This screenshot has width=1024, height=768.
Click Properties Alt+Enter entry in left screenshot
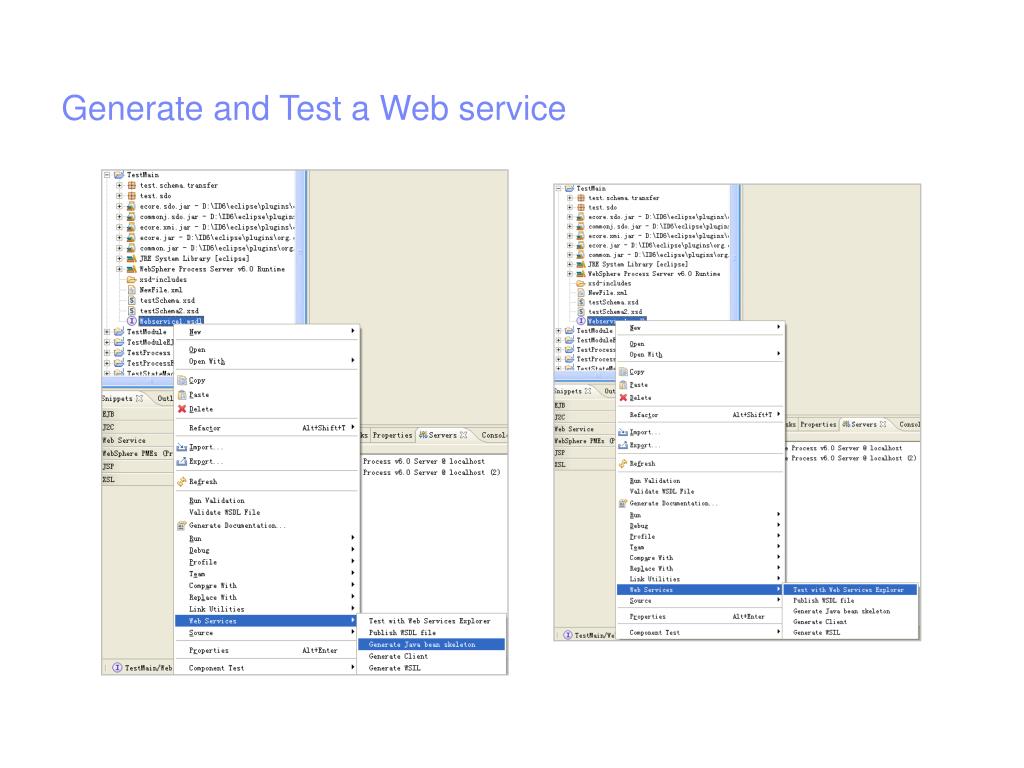click(x=266, y=650)
